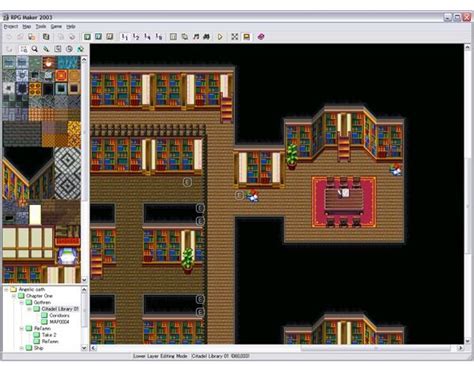
Task: Select the Ship map entry
Action: pyautogui.click(x=39, y=348)
